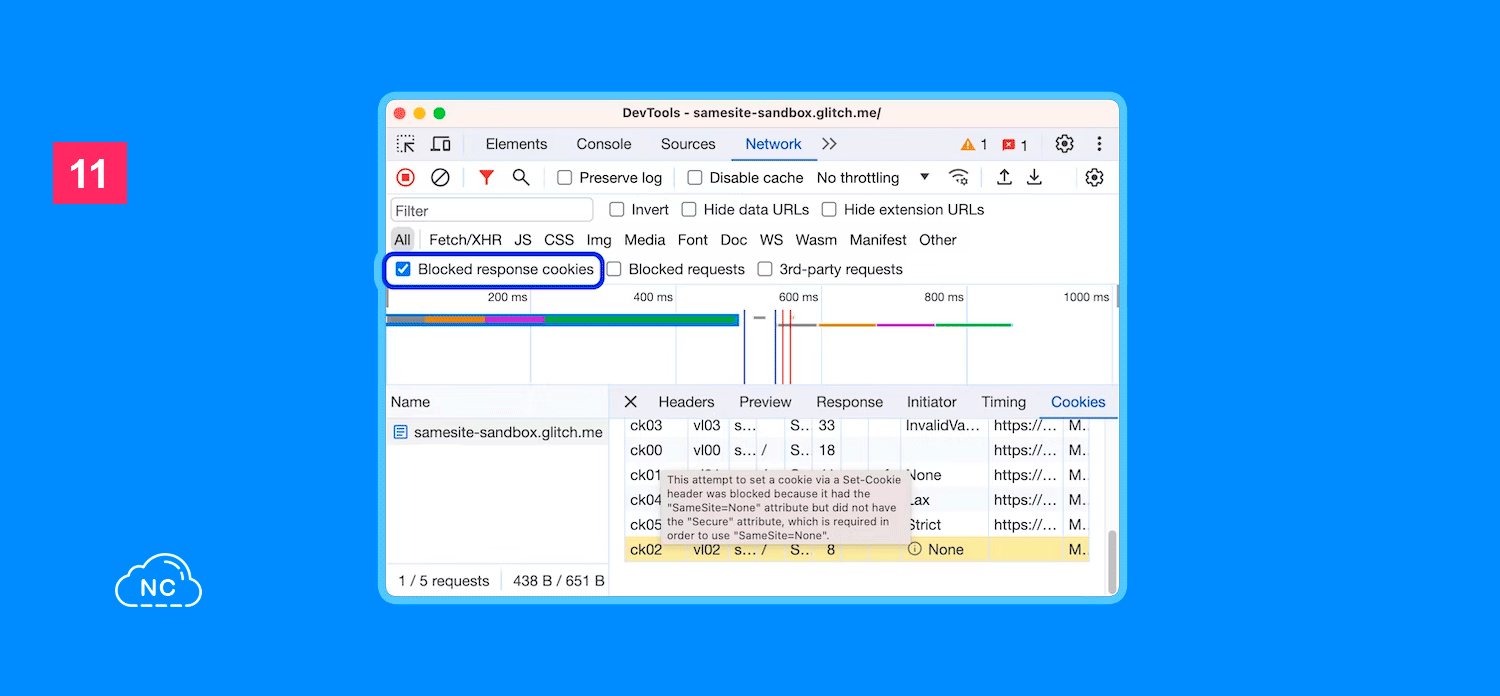Open the Initiator tab
This screenshot has width=1500, height=696.
(x=932, y=402)
